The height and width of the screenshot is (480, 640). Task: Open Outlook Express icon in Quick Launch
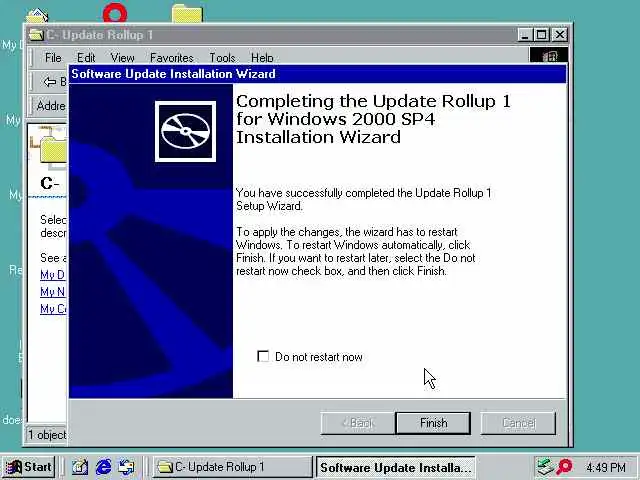pos(126,467)
